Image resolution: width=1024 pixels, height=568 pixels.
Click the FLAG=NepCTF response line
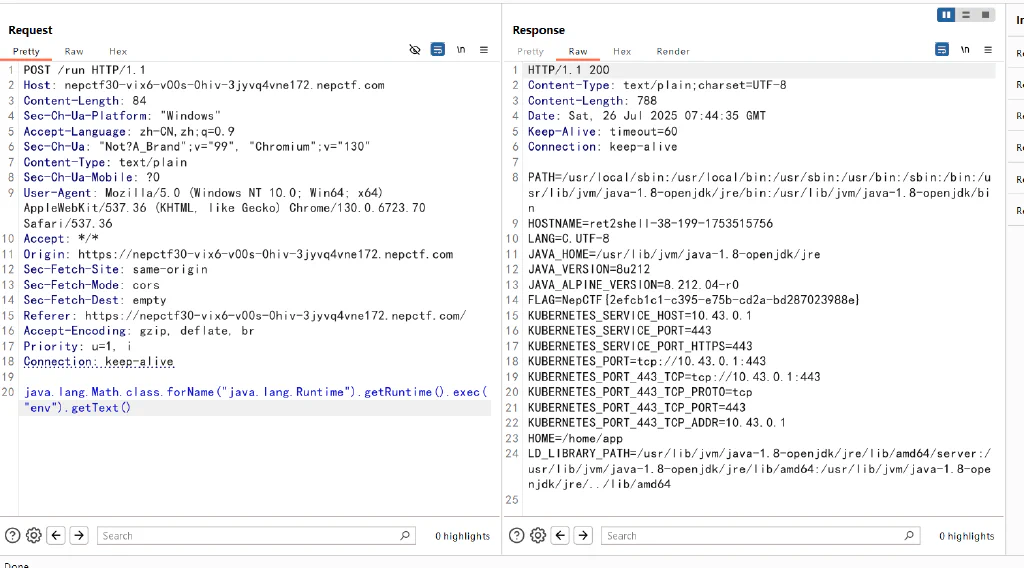pos(694,300)
